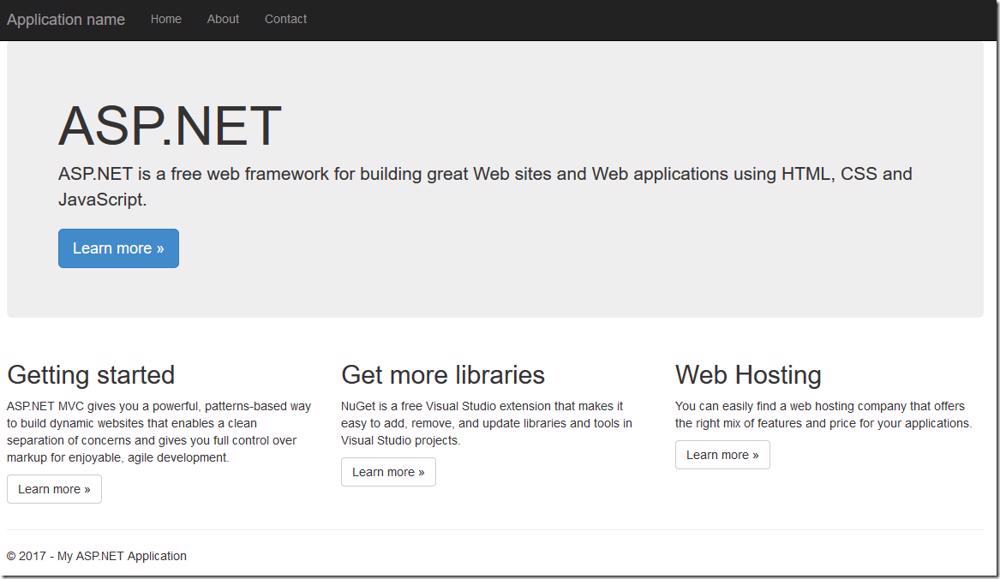Screen dimensions: 1000x579
Task: Open the Contact page link
Action: click(x=285, y=19)
